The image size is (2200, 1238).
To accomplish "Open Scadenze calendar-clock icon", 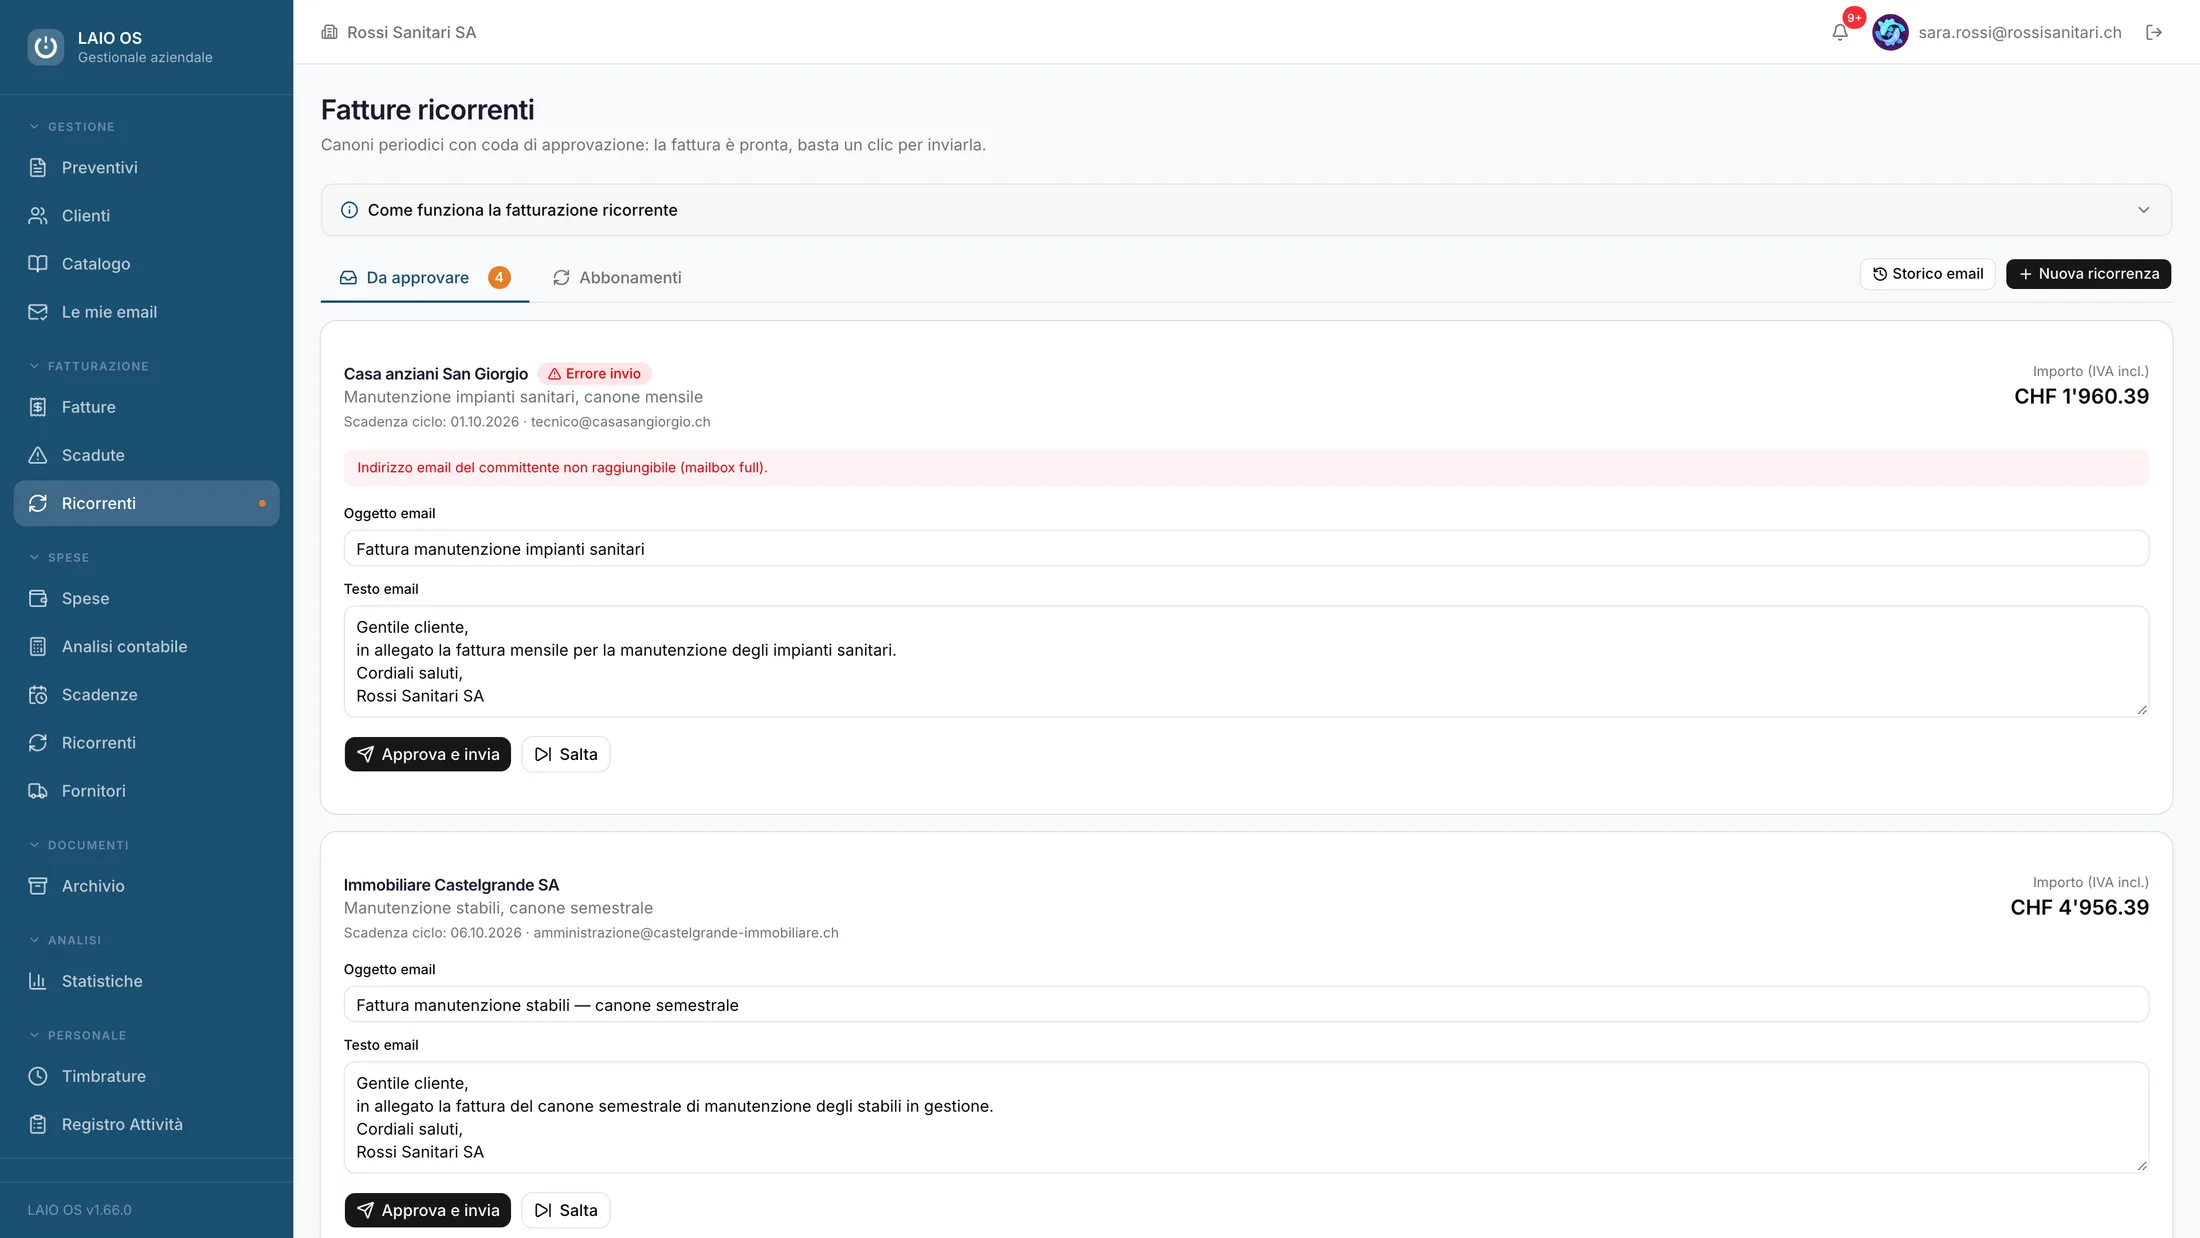I will coord(38,694).
